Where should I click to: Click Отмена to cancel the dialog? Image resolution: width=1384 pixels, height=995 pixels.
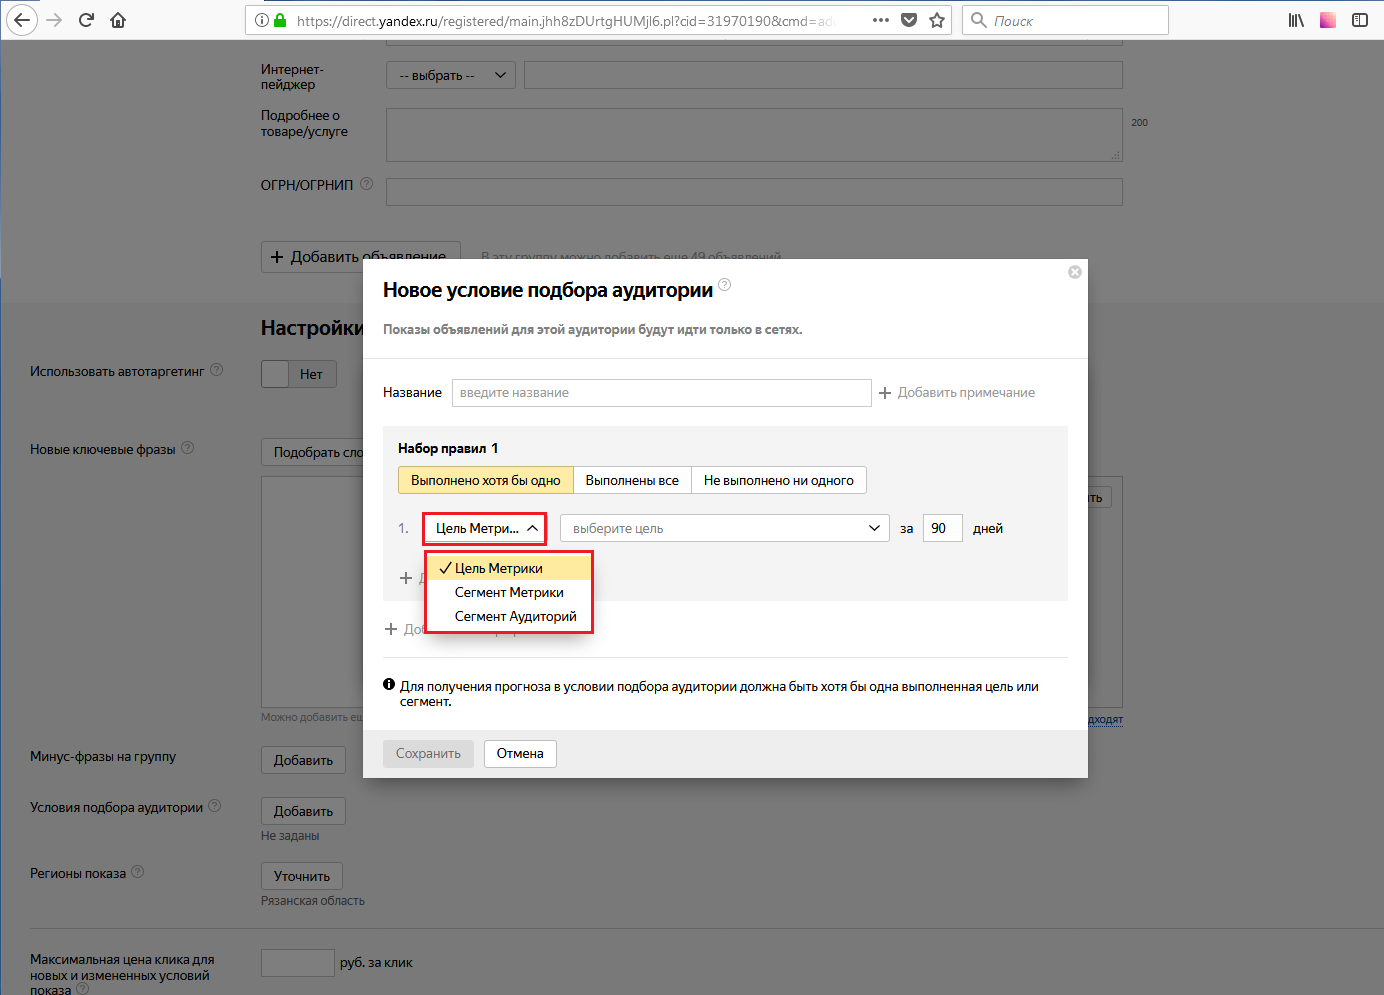click(x=520, y=754)
